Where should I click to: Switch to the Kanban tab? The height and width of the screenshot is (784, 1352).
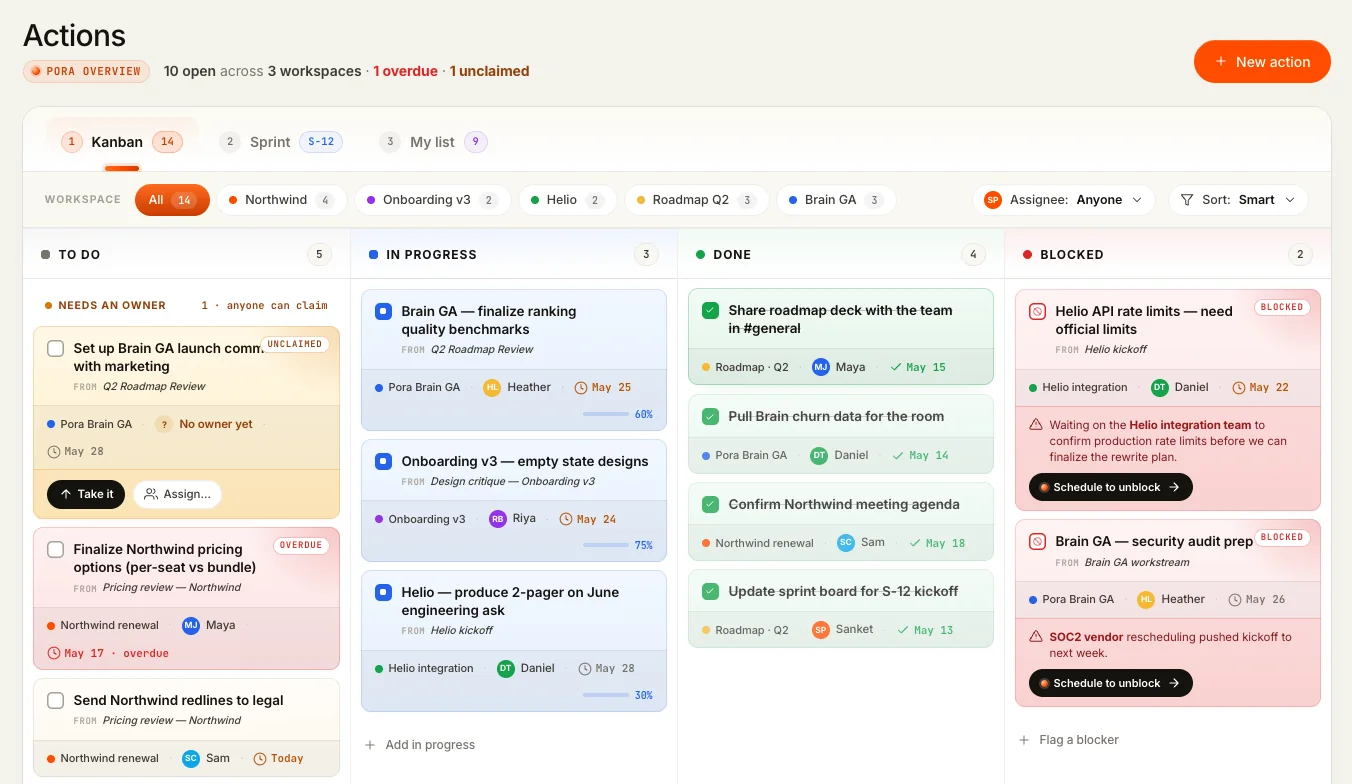pyautogui.click(x=122, y=142)
